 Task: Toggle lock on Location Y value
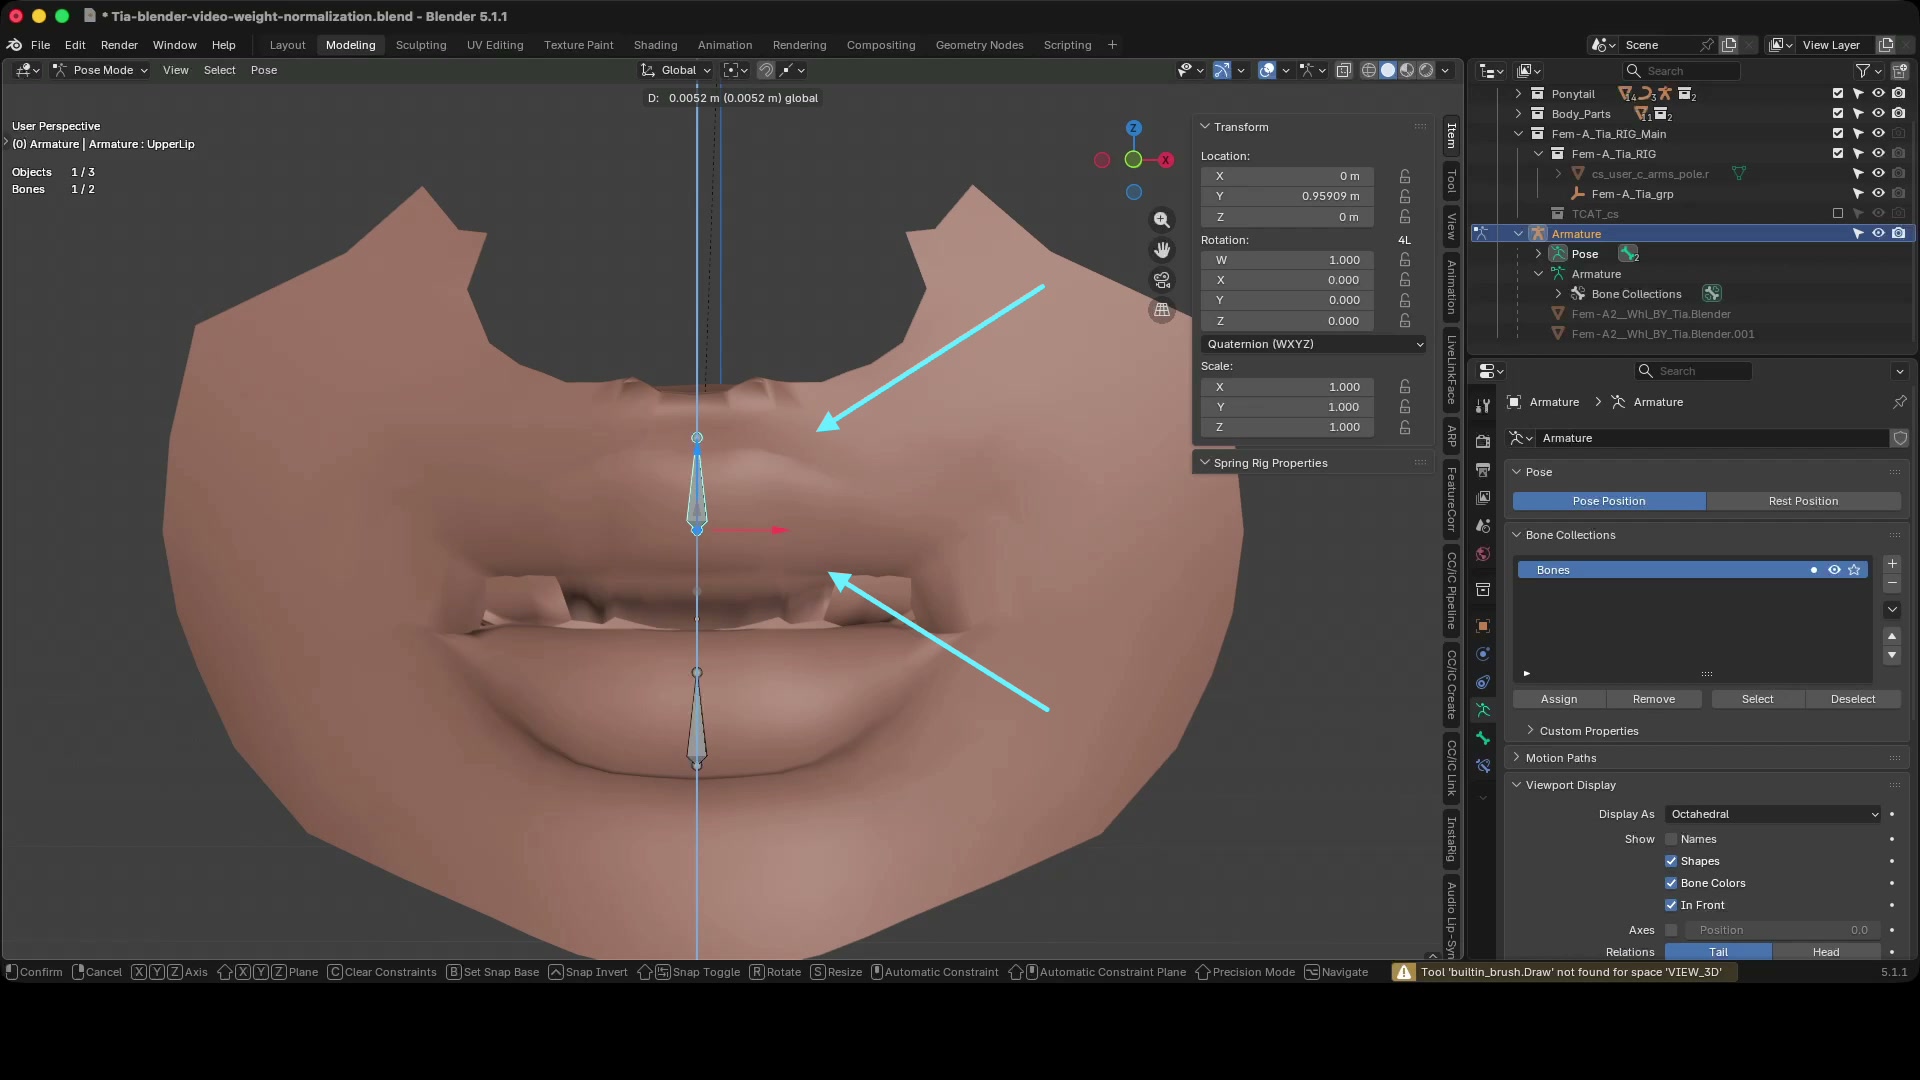point(1405,196)
